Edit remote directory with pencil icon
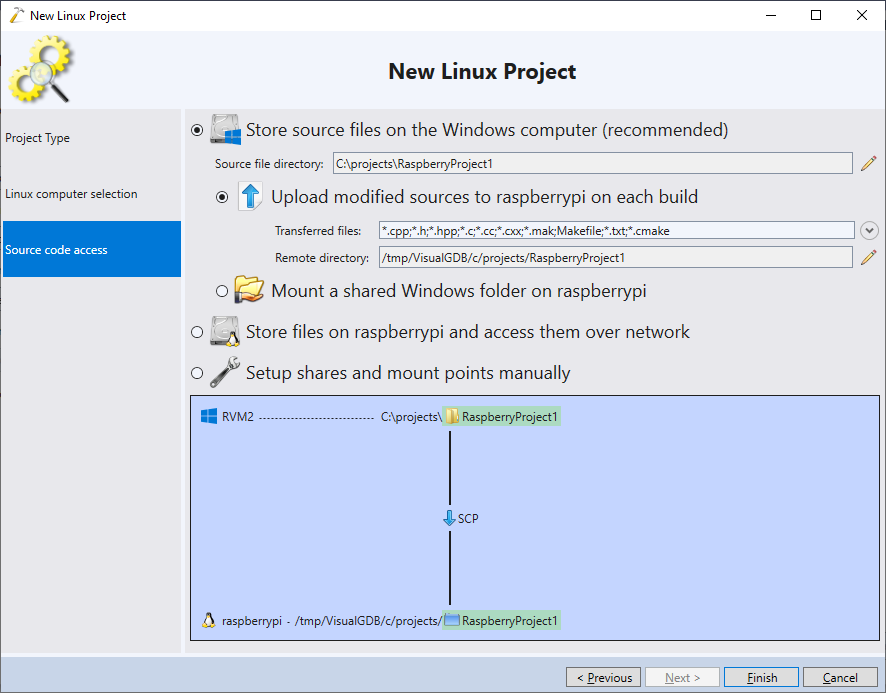Screen dimensions: 886x693 pyautogui.click(x=868, y=258)
